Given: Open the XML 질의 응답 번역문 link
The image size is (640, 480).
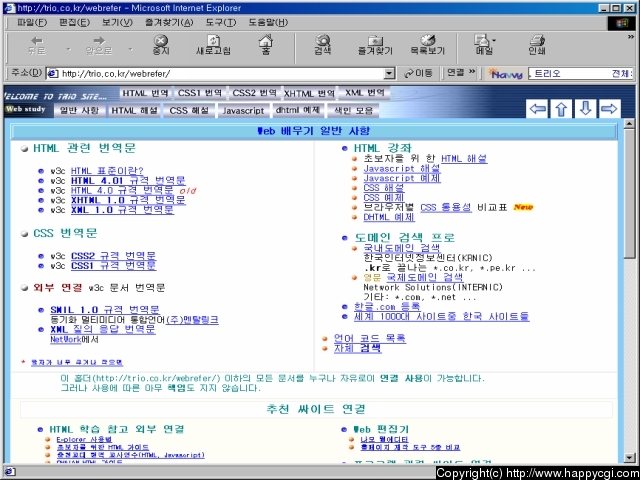Looking at the screenshot, I should [x=103, y=329].
